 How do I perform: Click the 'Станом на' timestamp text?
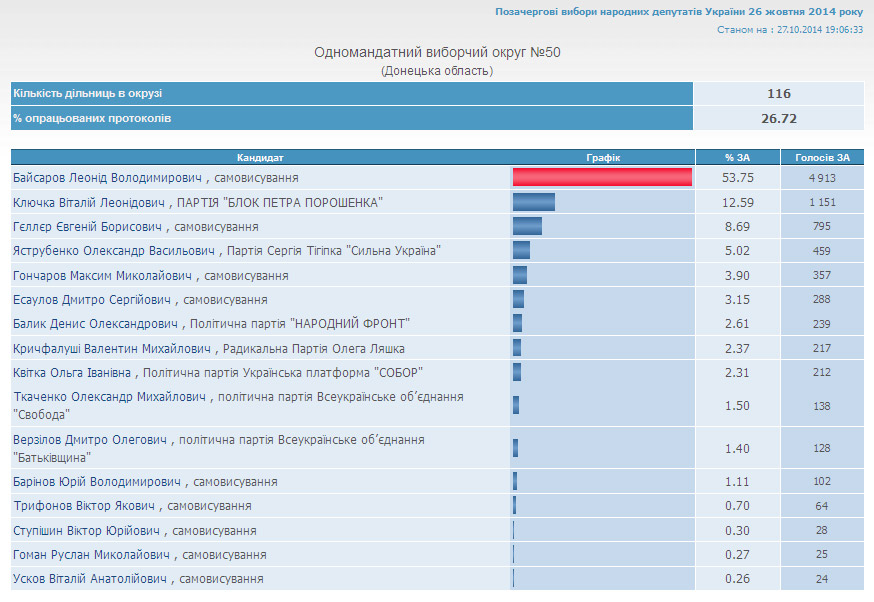pyautogui.click(x=790, y=30)
